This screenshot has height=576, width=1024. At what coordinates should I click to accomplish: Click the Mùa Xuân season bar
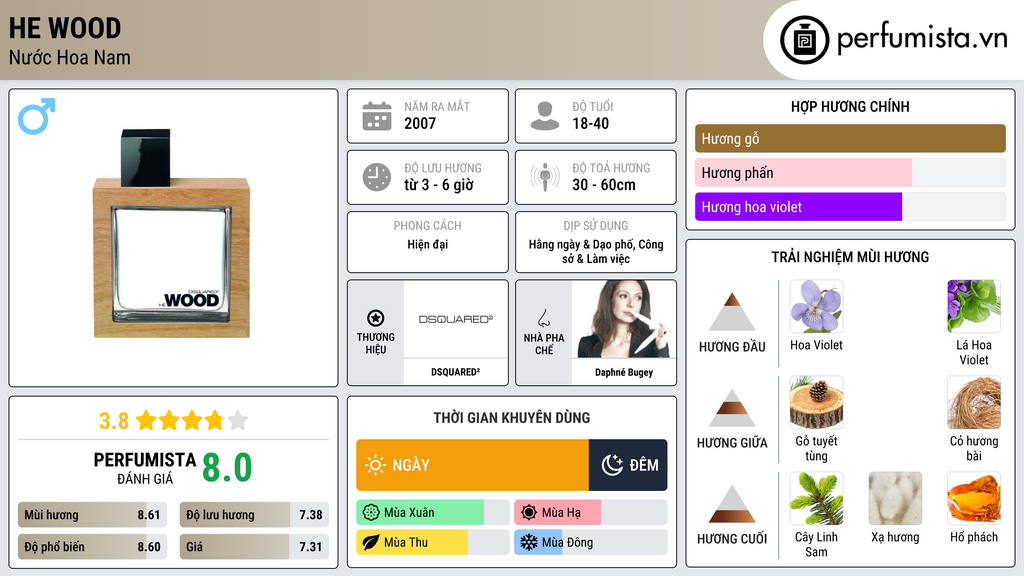(433, 513)
